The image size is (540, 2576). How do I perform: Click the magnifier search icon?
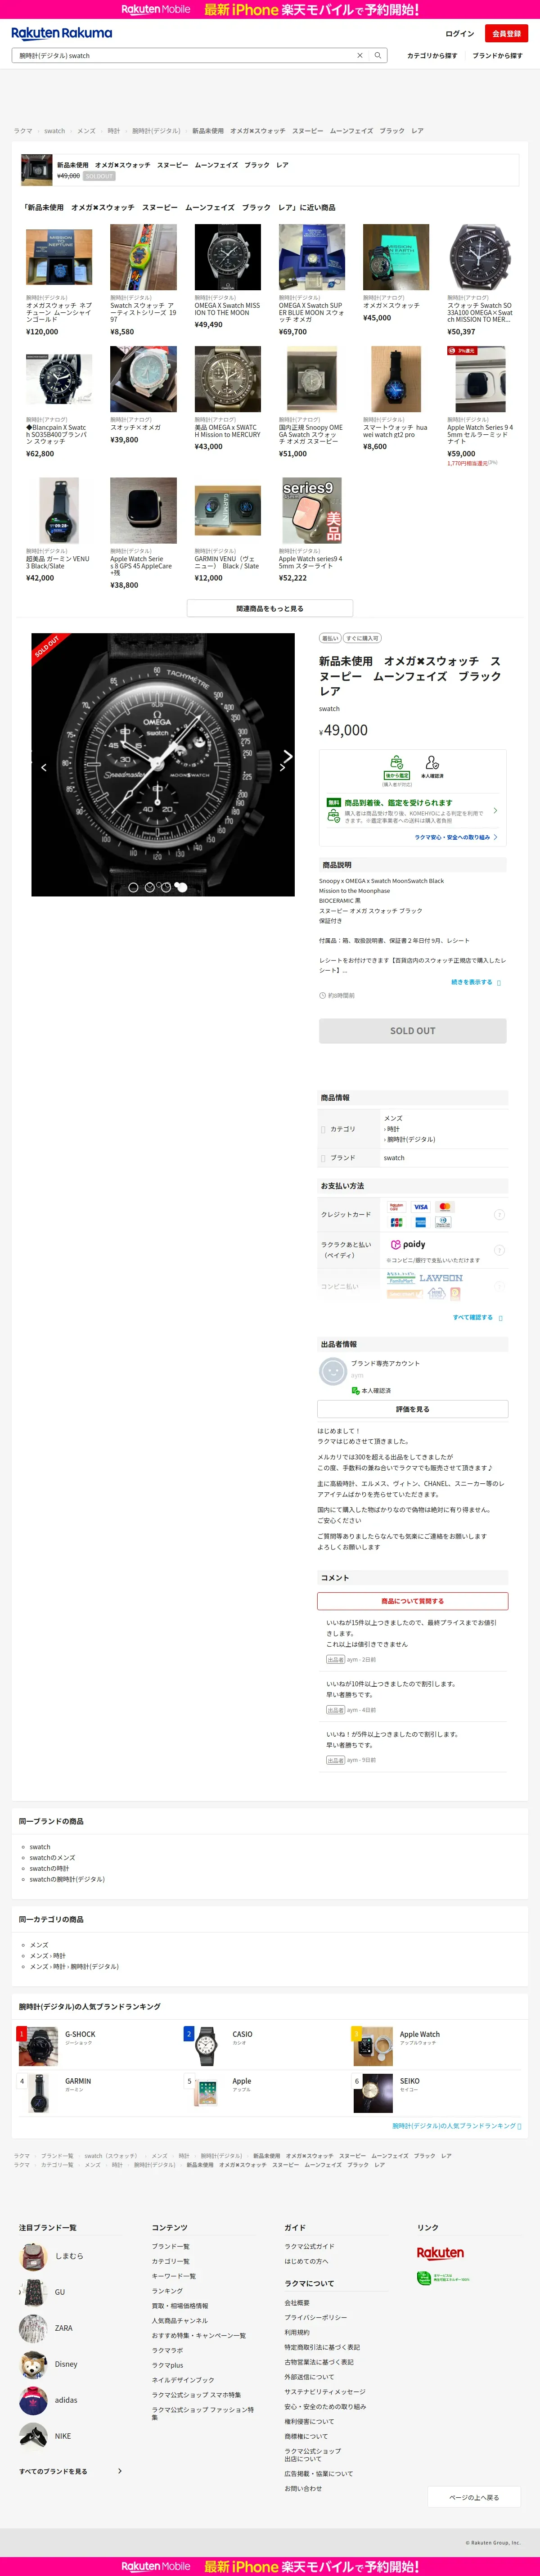[x=378, y=56]
